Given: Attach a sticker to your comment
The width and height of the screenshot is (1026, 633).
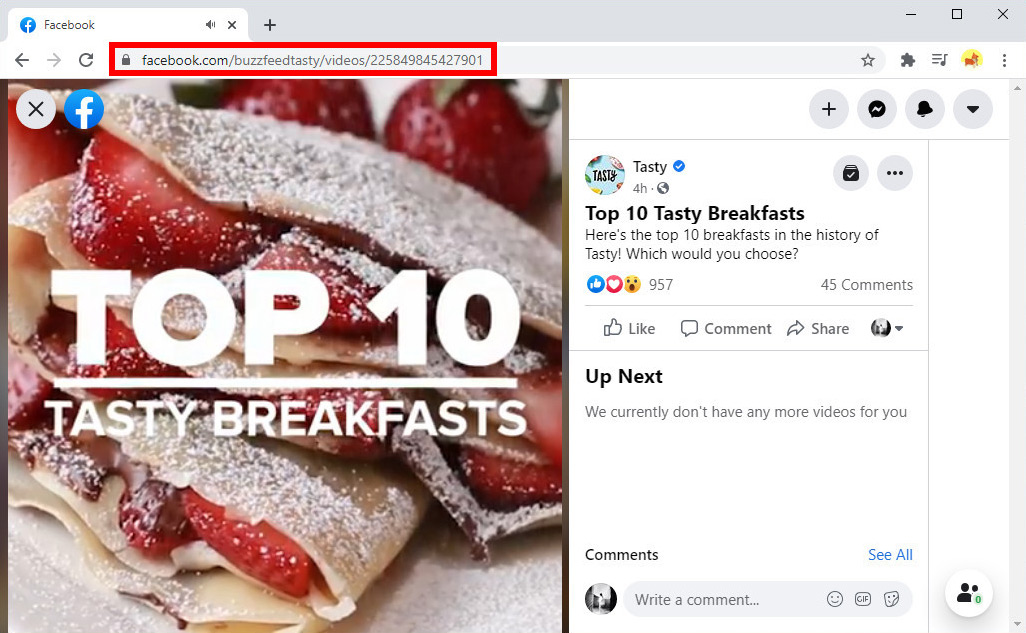Looking at the screenshot, I should (x=891, y=599).
